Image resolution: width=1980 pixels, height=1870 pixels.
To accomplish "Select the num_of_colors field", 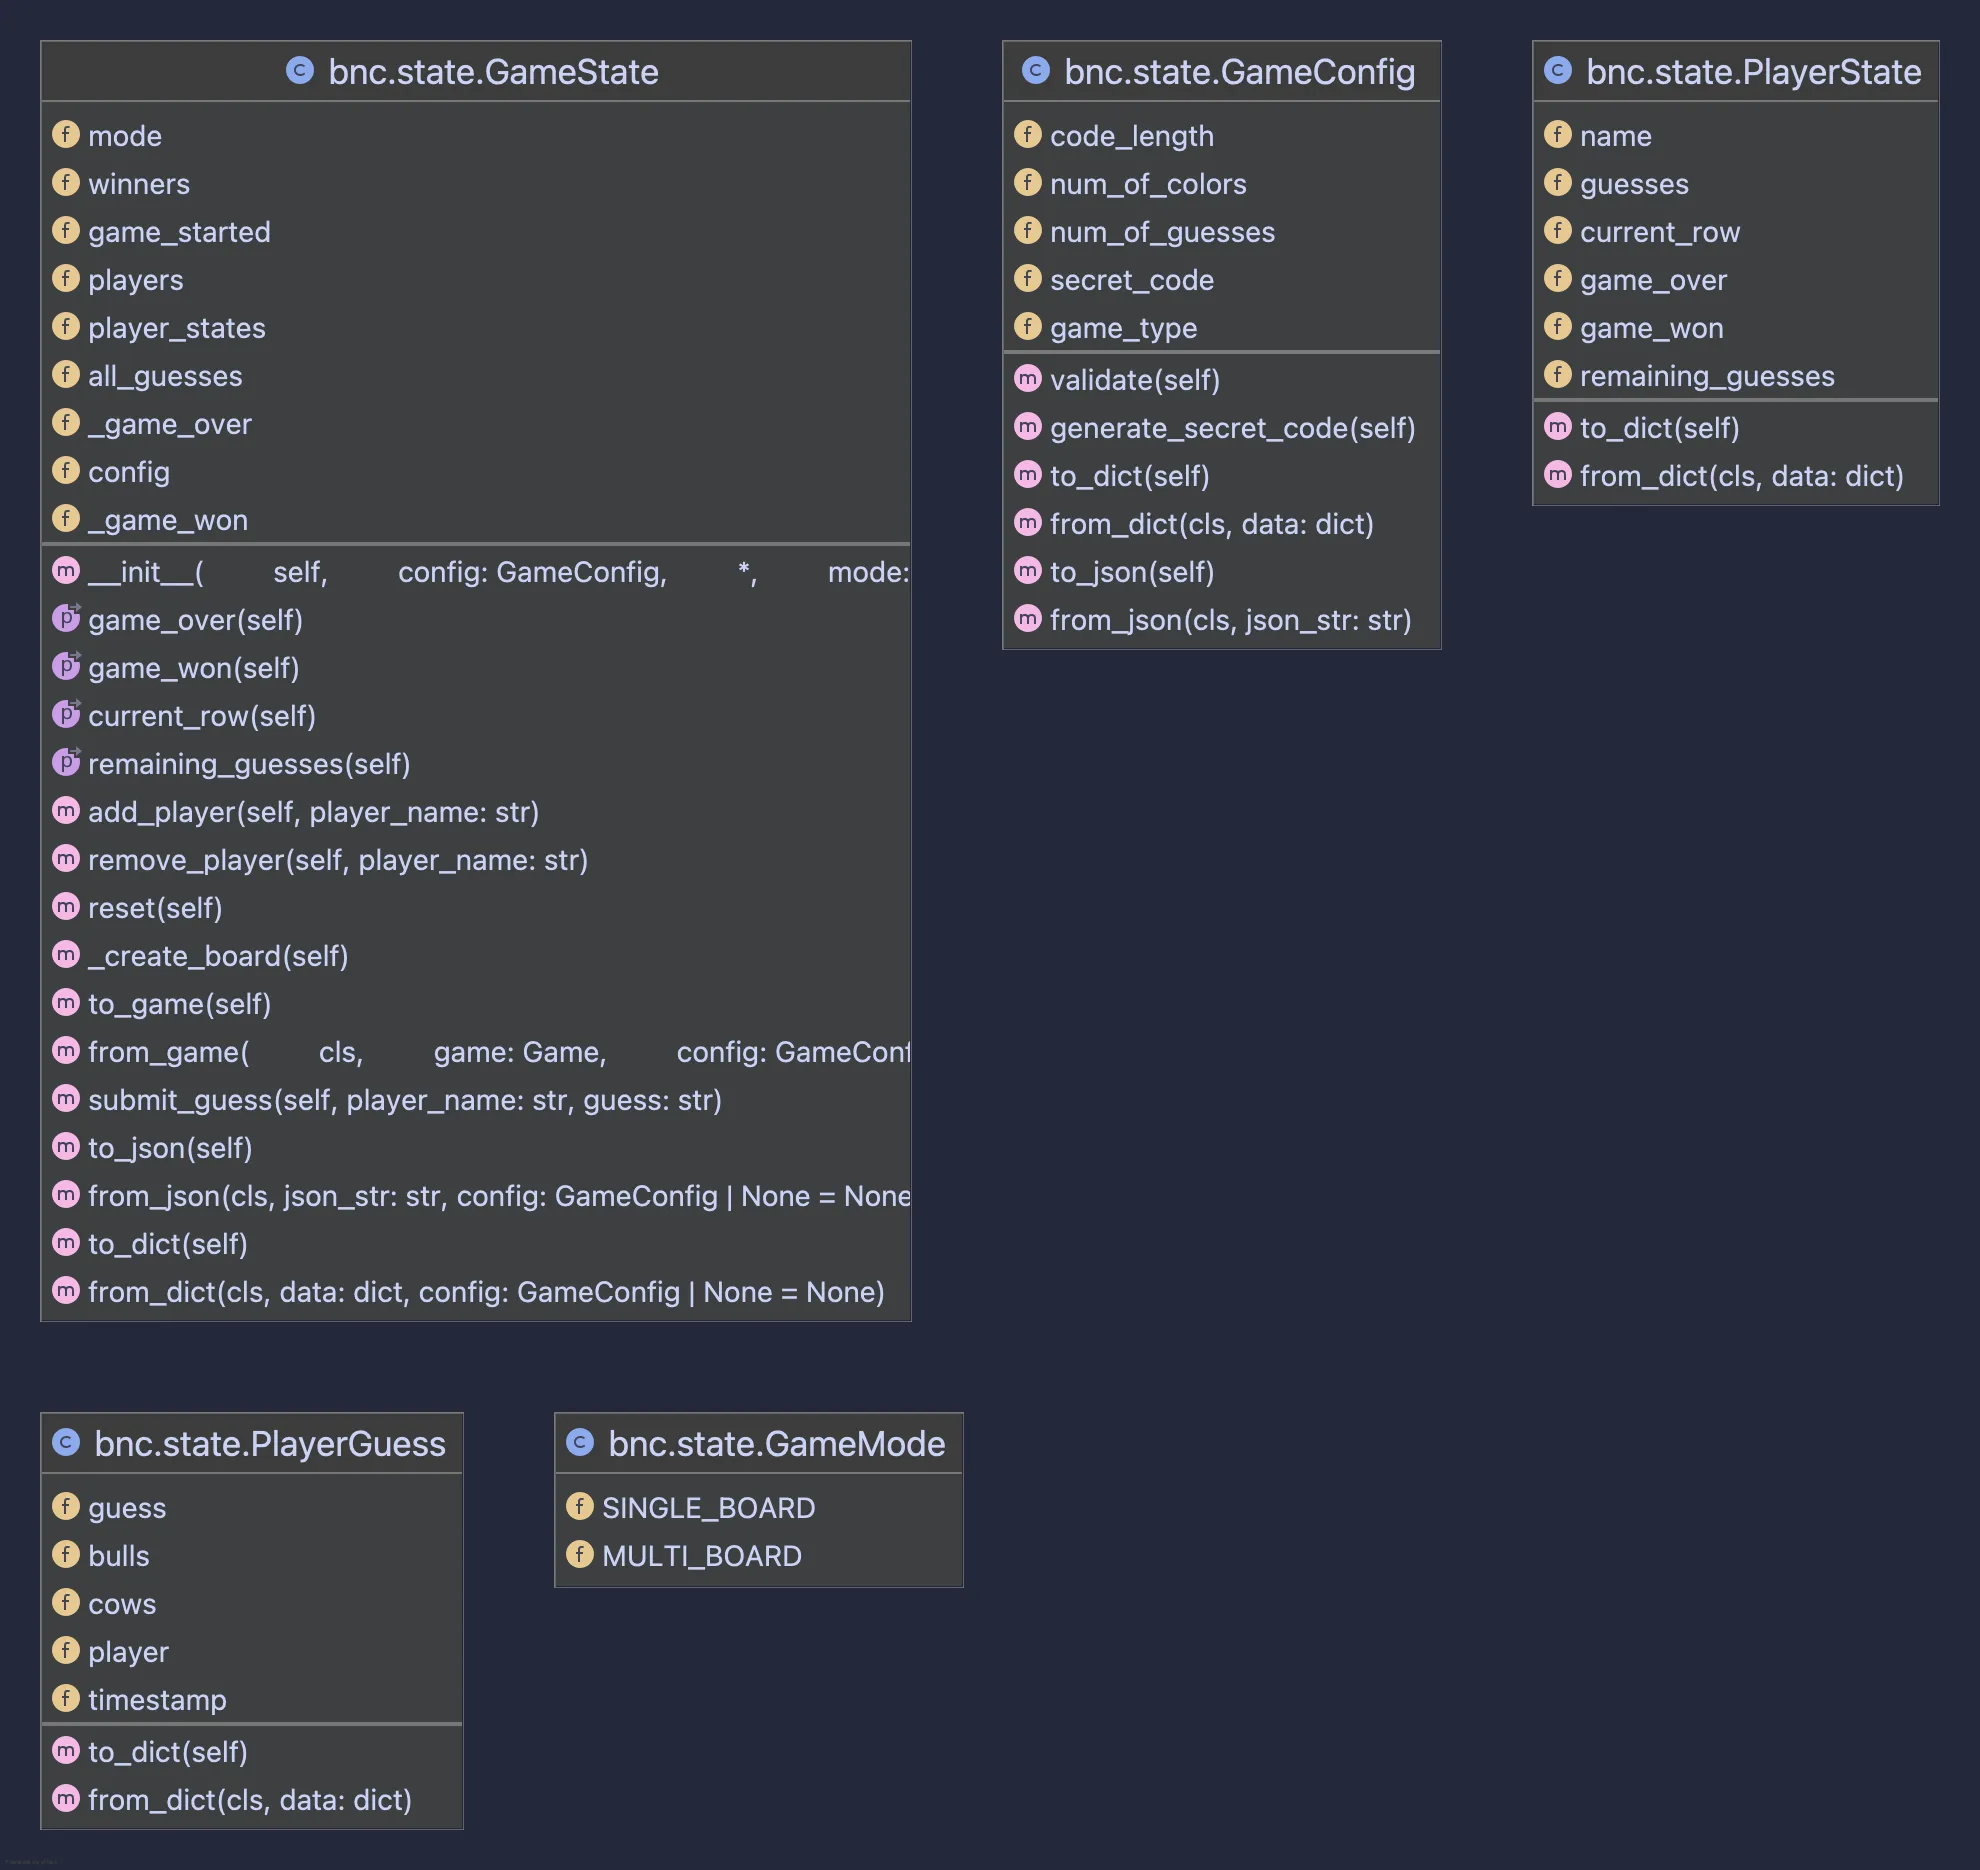I will click(x=1148, y=184).
